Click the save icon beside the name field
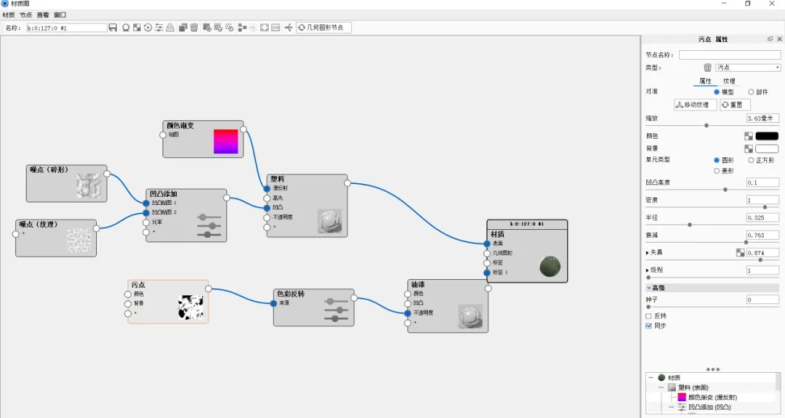The height and width of the screenshot is (418, 785). [113, 27]
